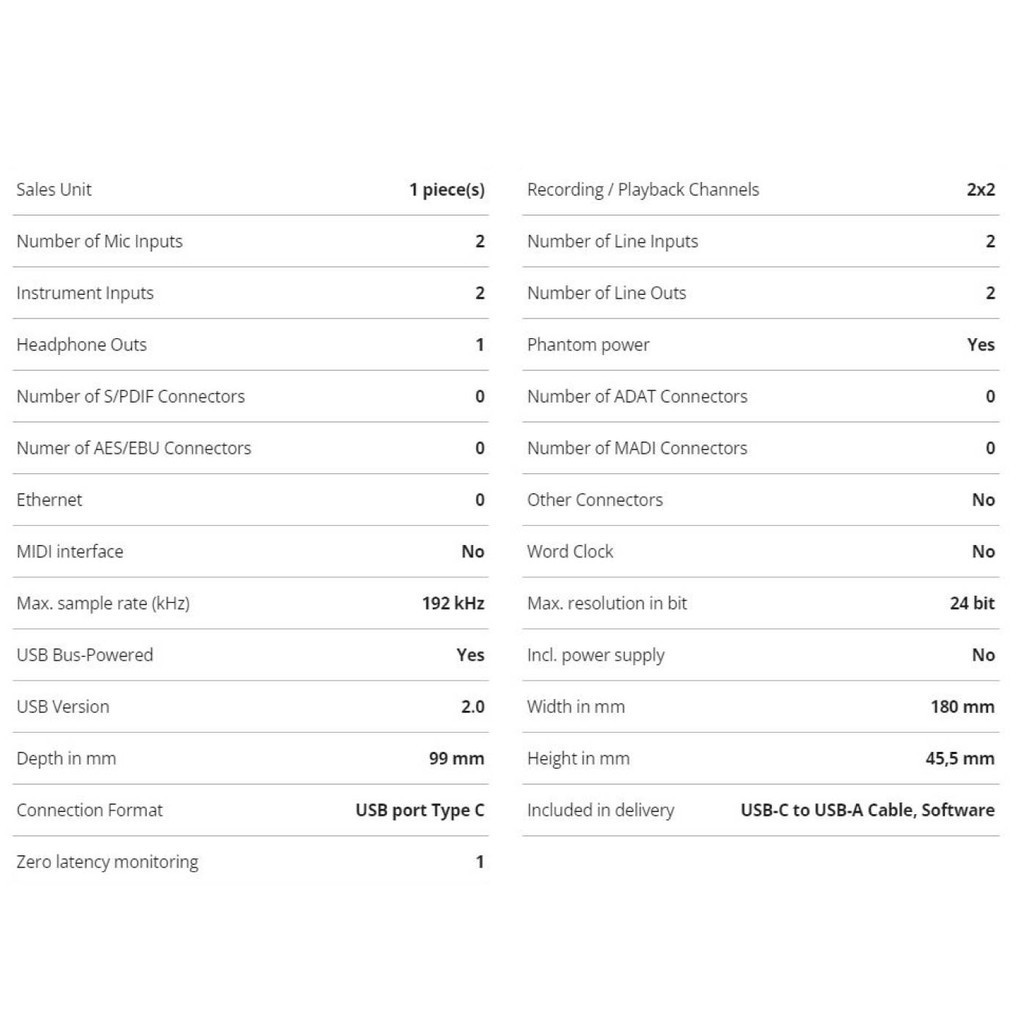Click the "MIDI interface" label

(x=70, y=552)
